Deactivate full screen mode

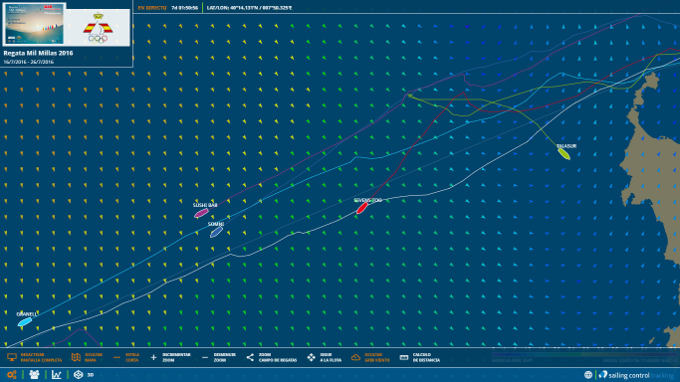click(x=35, y=358)
